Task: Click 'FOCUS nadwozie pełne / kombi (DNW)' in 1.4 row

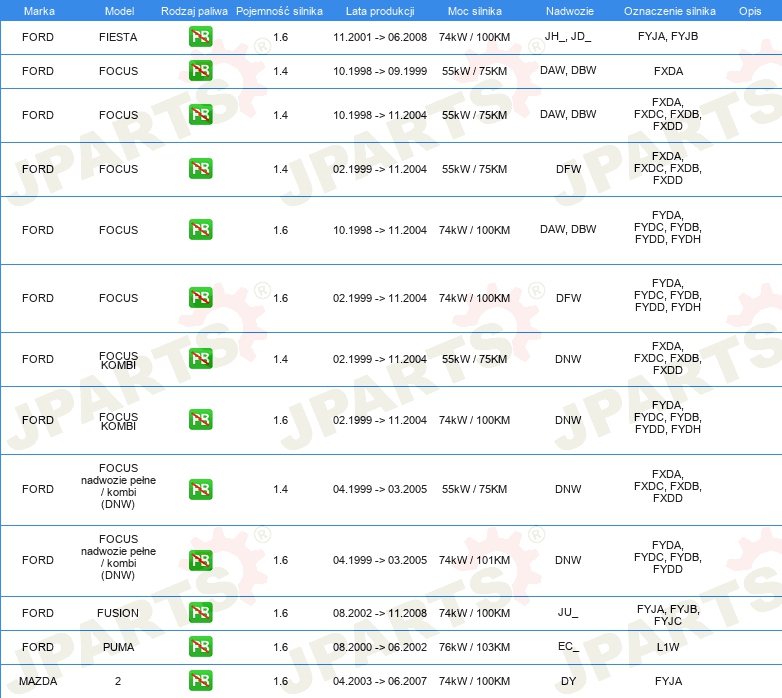Action: pyautogui.click(x=118, y=486)
